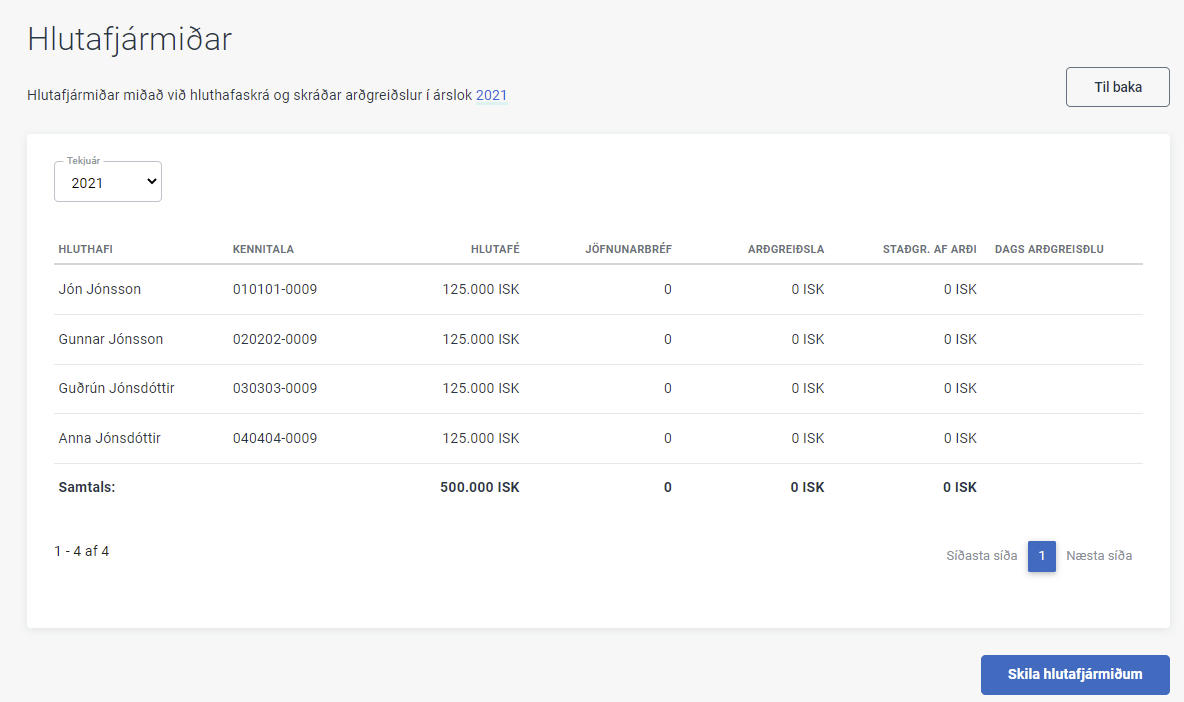1184x702 pixels.
Task: Click Gunnar Jónsson's jöfnunarbréf value 0
Action: pos(668,339)
